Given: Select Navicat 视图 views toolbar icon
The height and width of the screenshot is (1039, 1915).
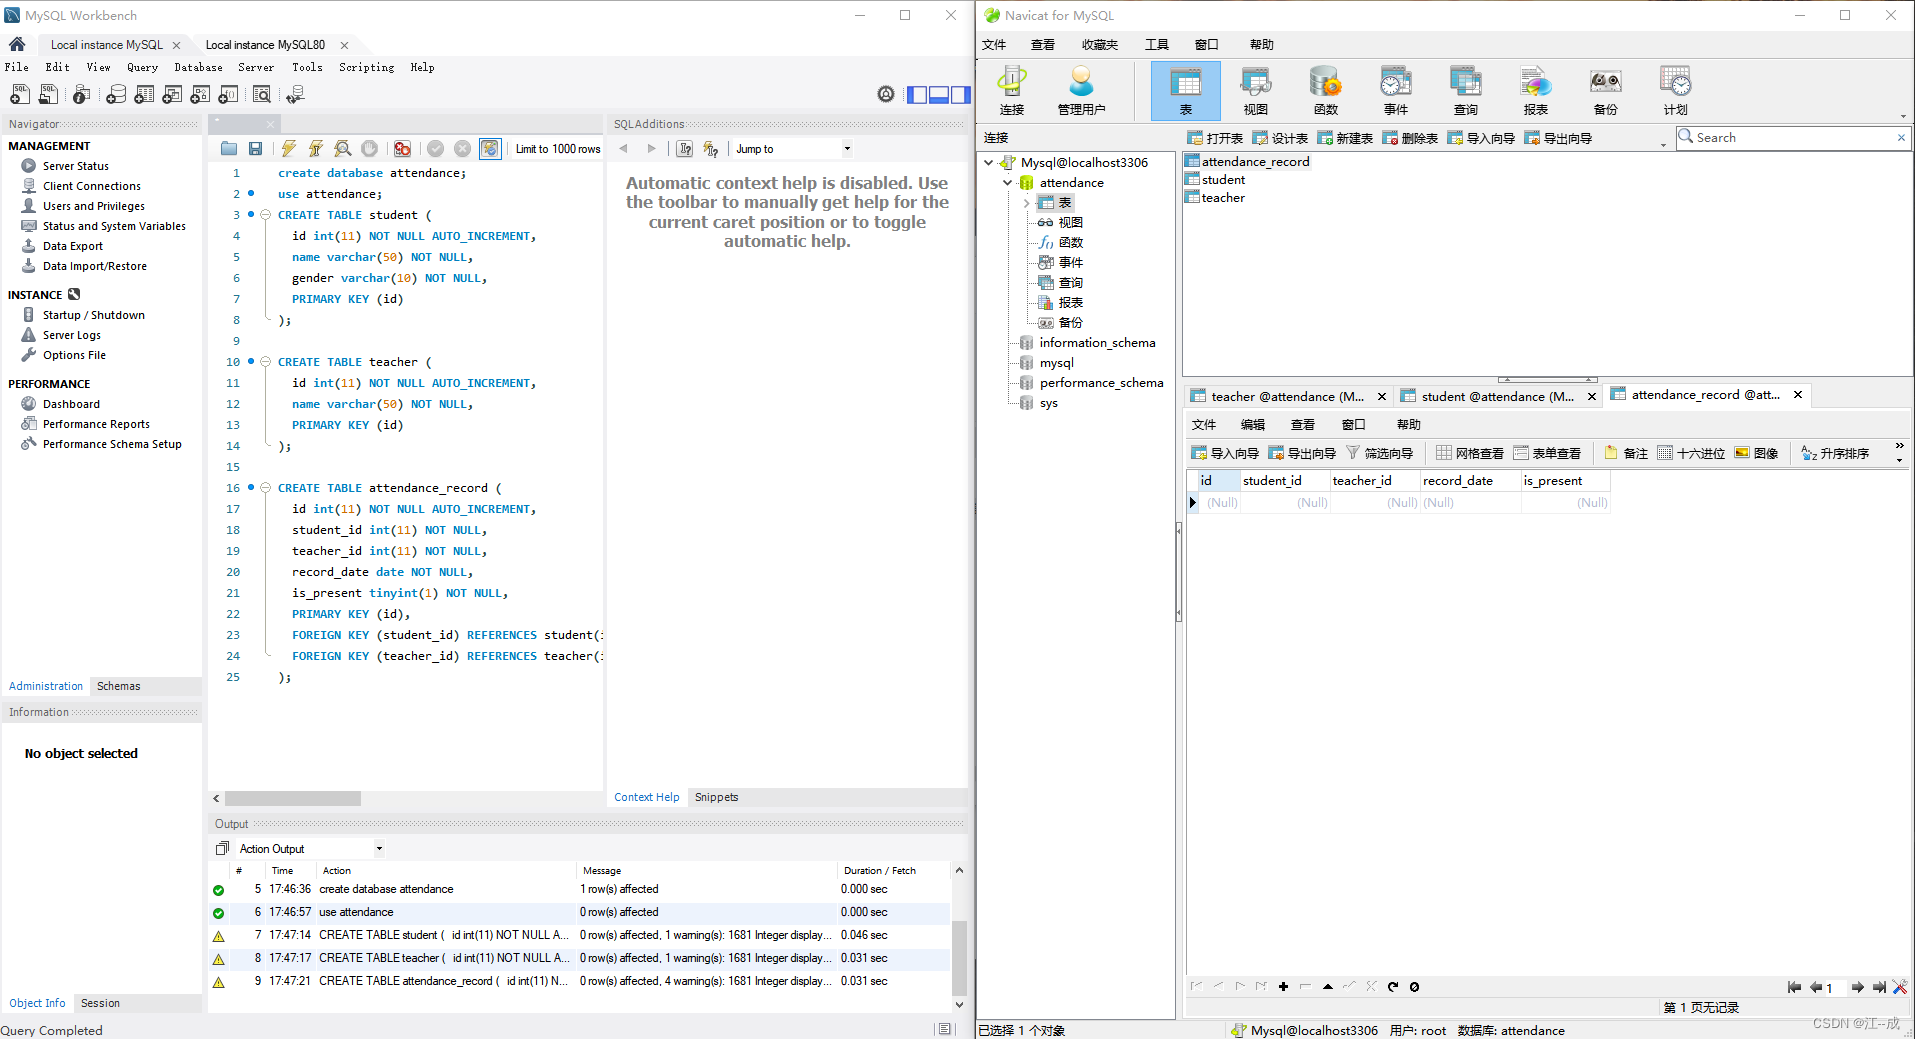Looking at the screenshot, I should pyautogui.click(x=1256, y=90).
